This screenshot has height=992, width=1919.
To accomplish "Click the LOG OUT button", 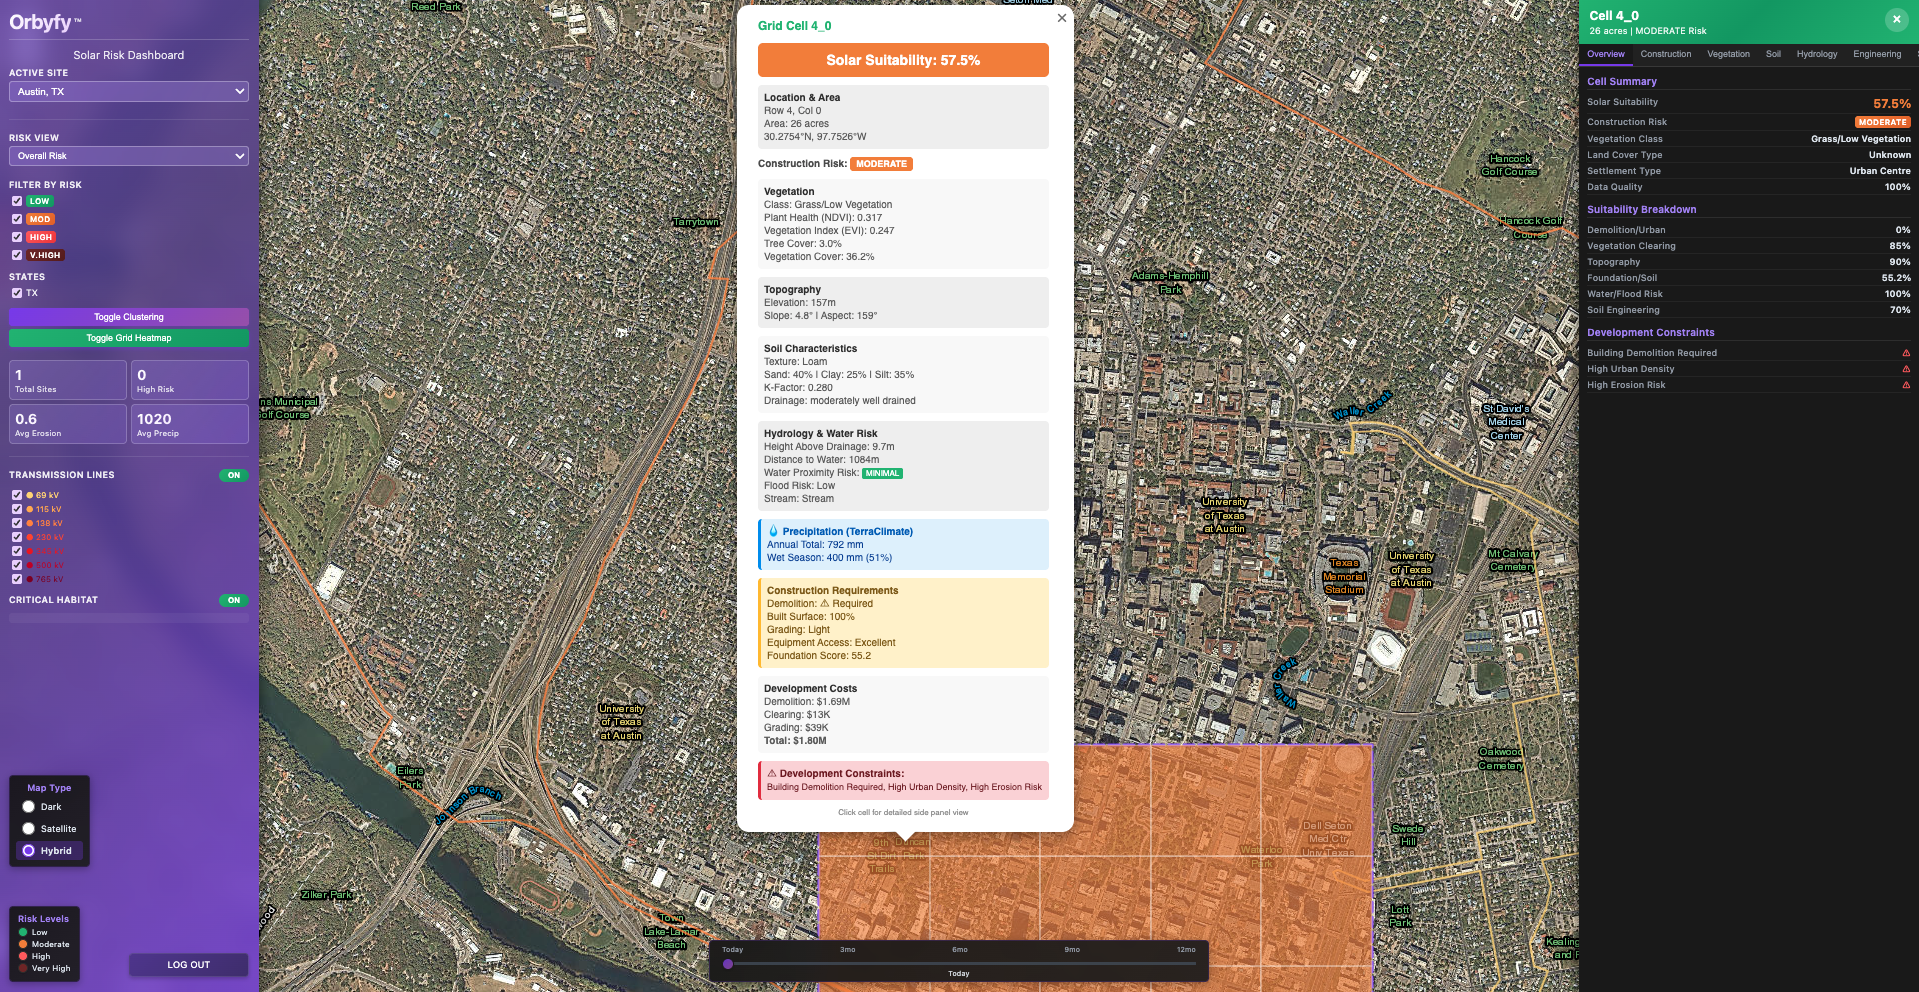I will pyautogui.click(x=188, y=965).
